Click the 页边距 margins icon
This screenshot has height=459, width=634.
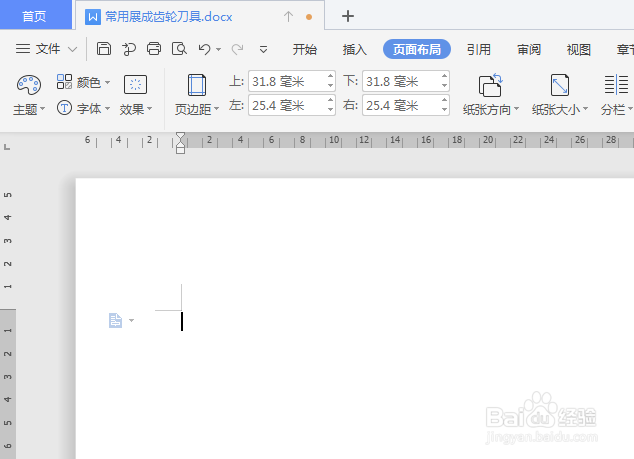coord(197,85)
